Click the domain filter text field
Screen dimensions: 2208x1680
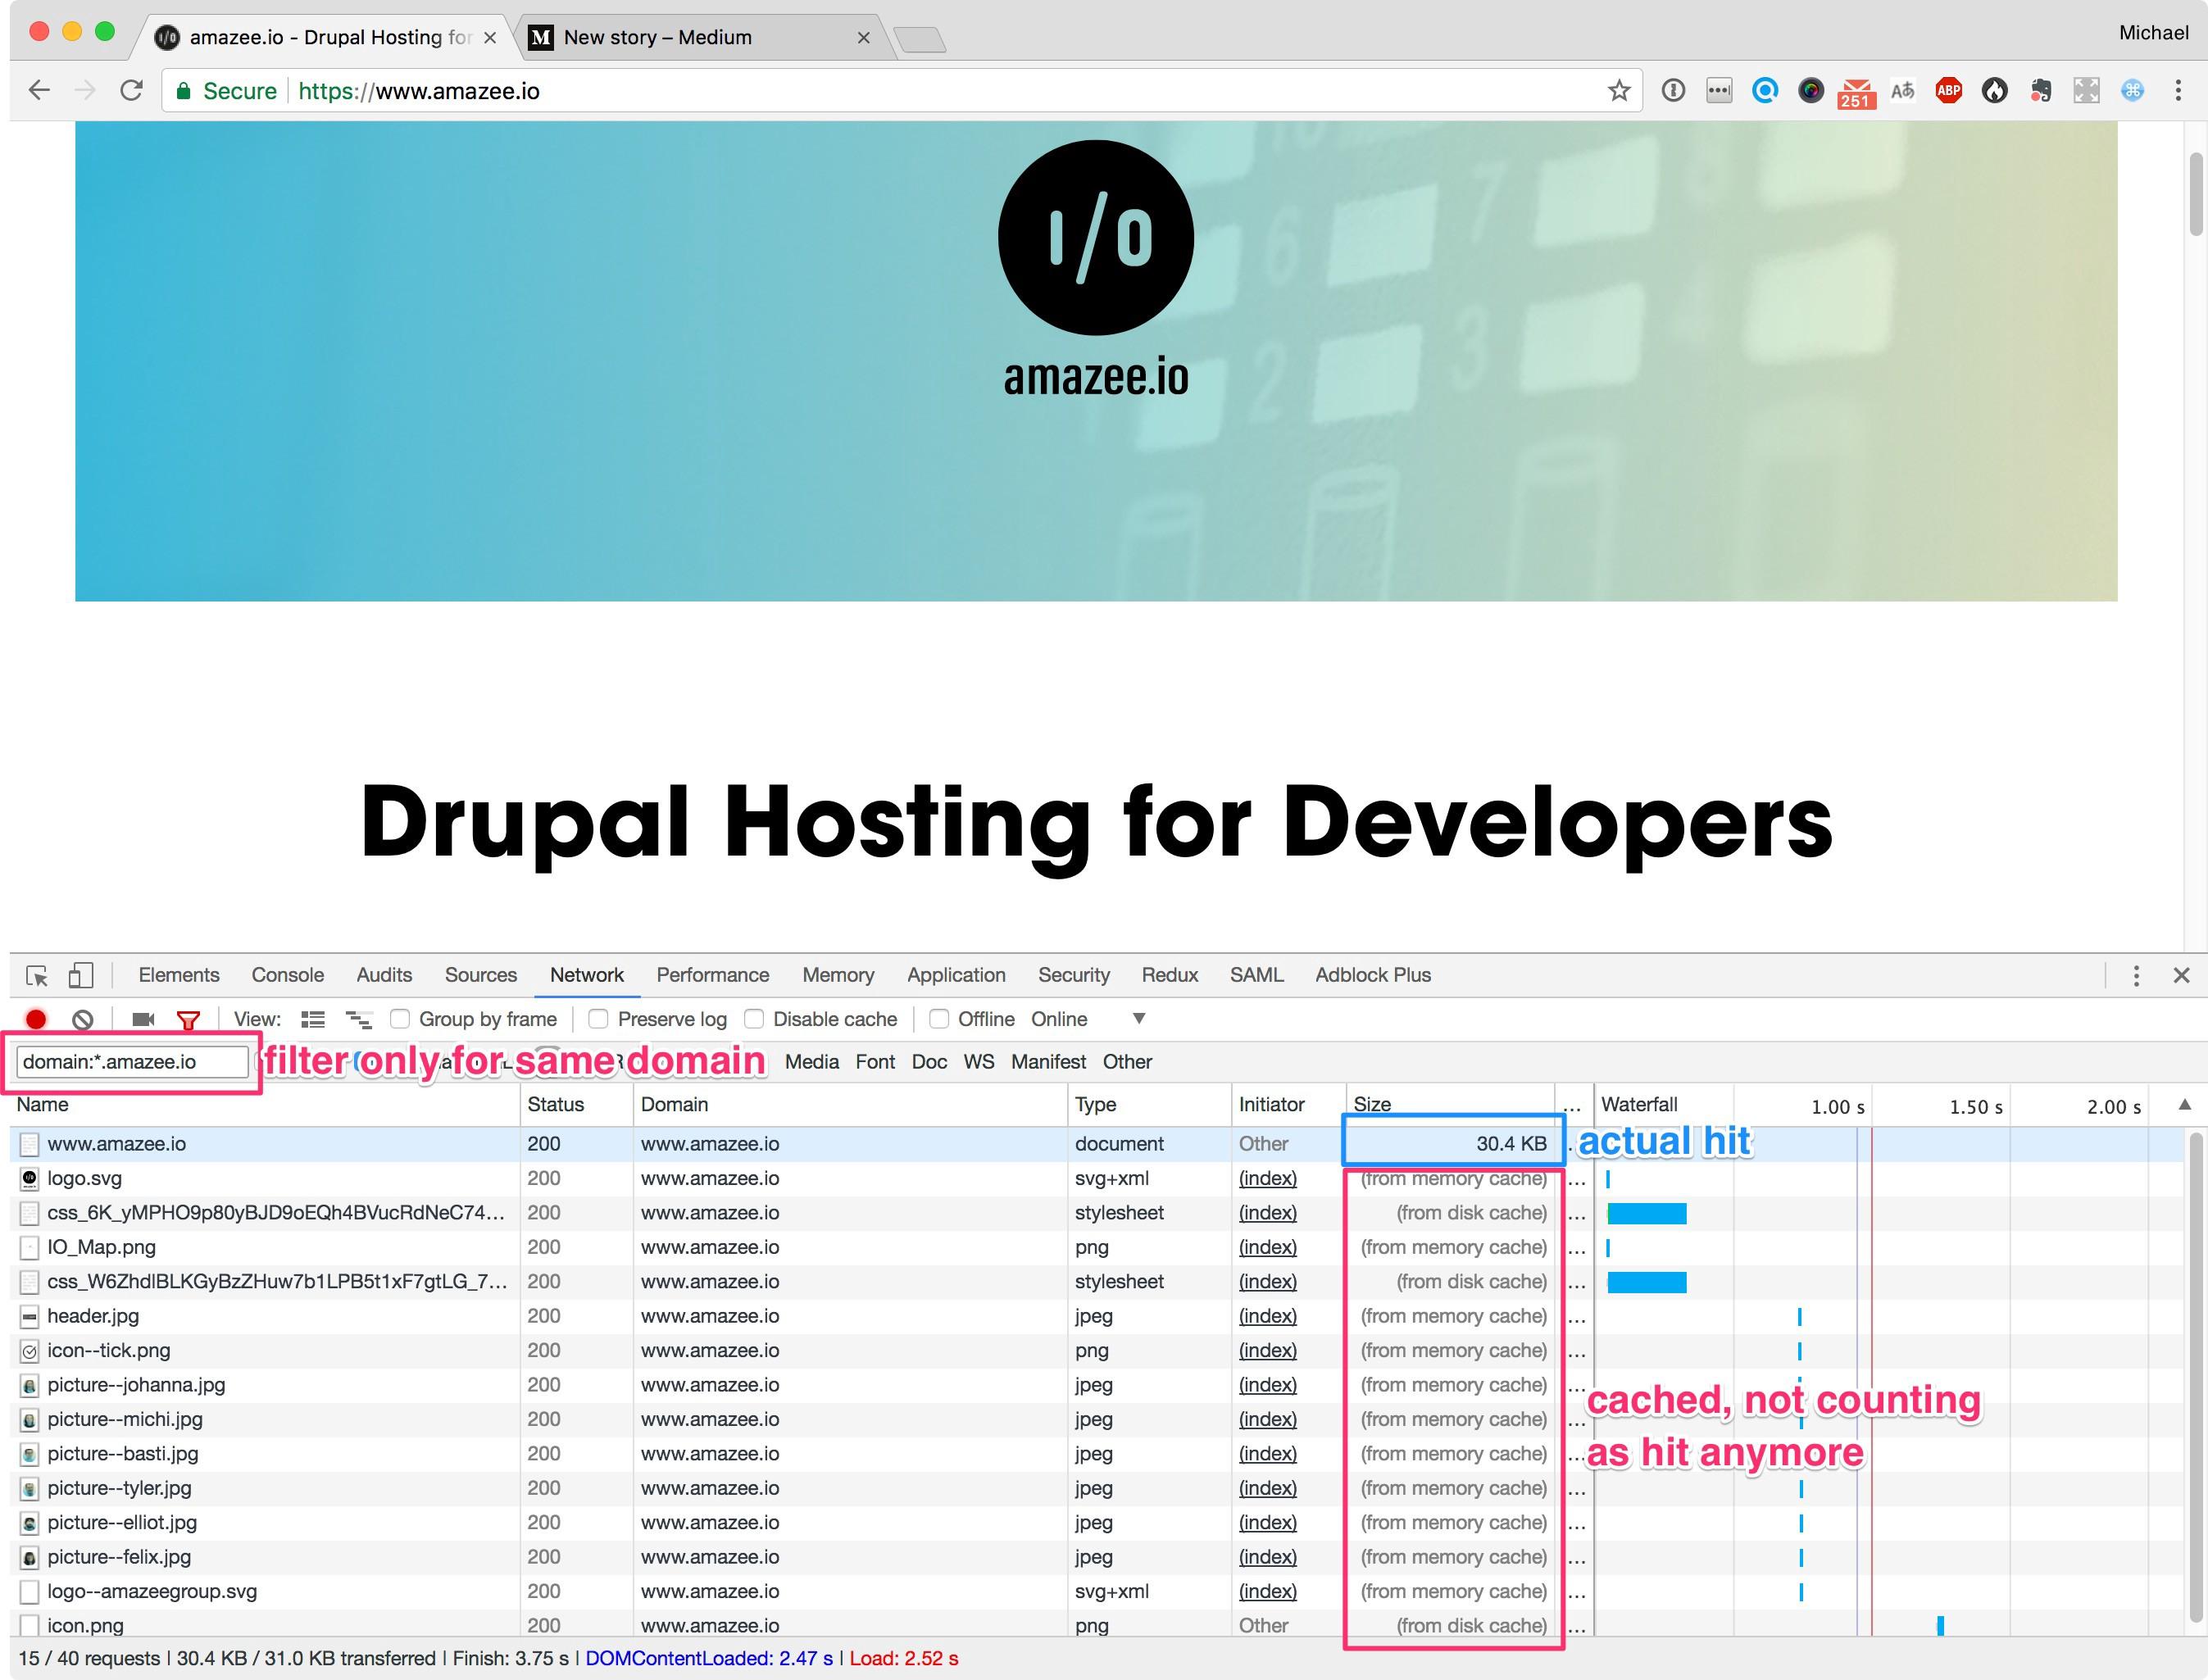coord(131,1062)
